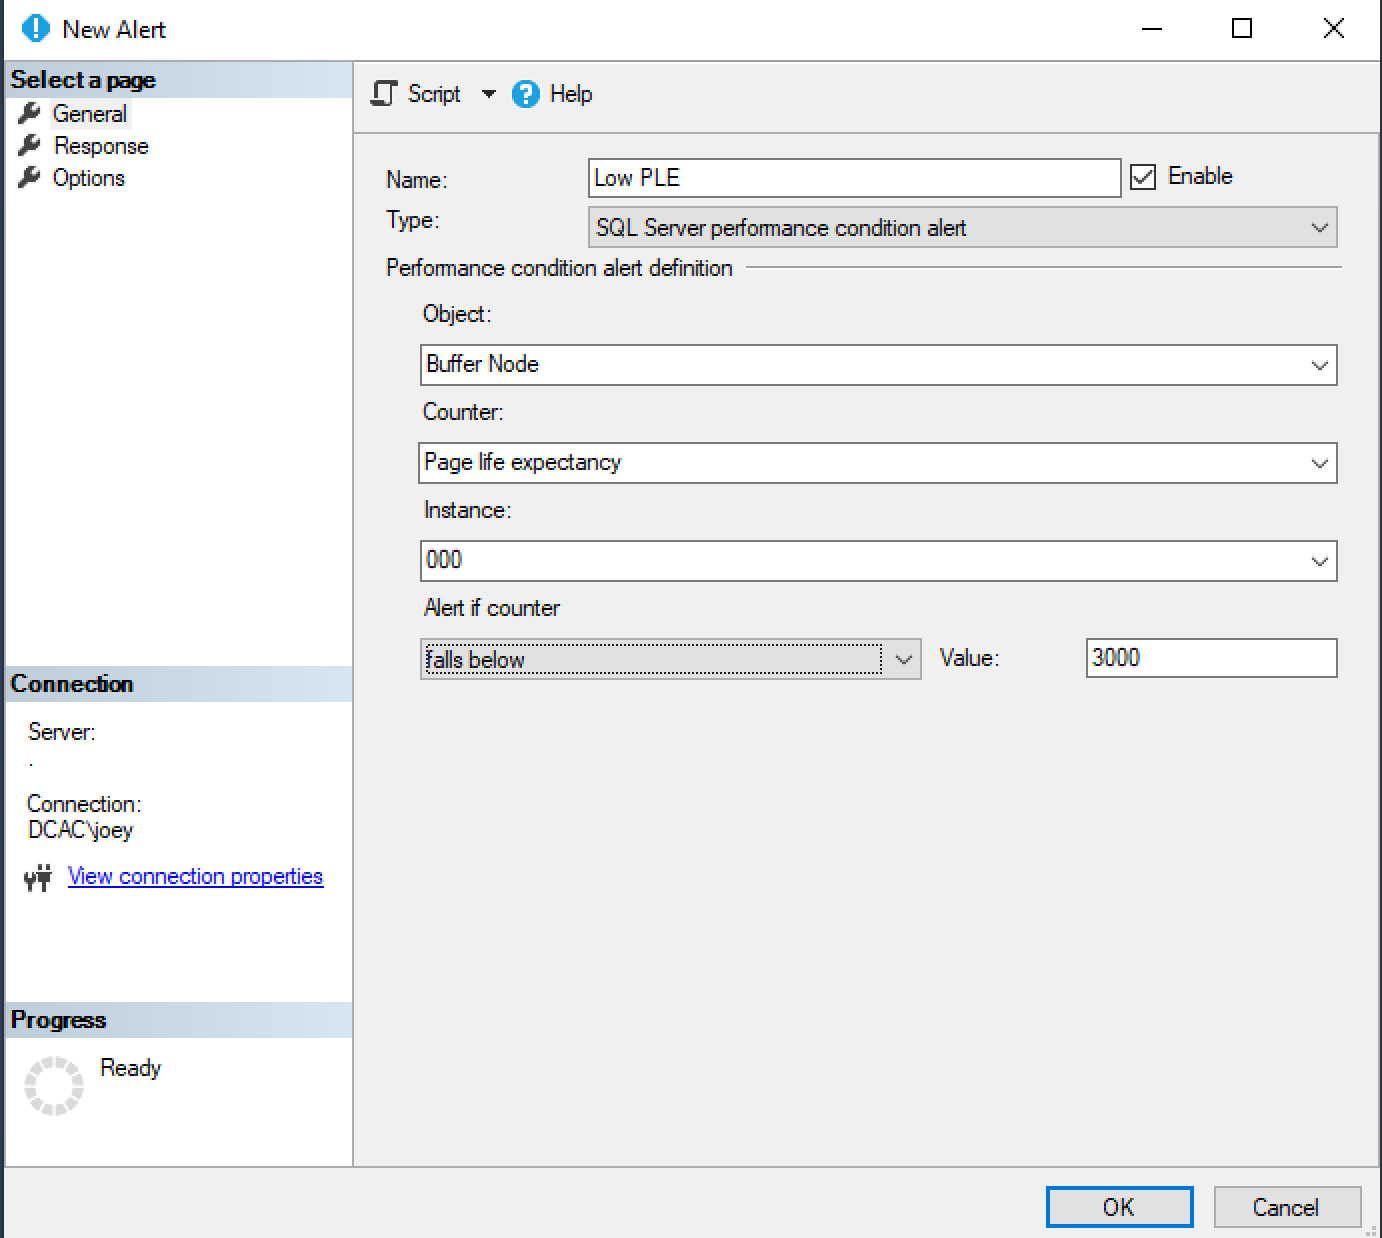Click the 'Progress' section header

coord(58,1020)
